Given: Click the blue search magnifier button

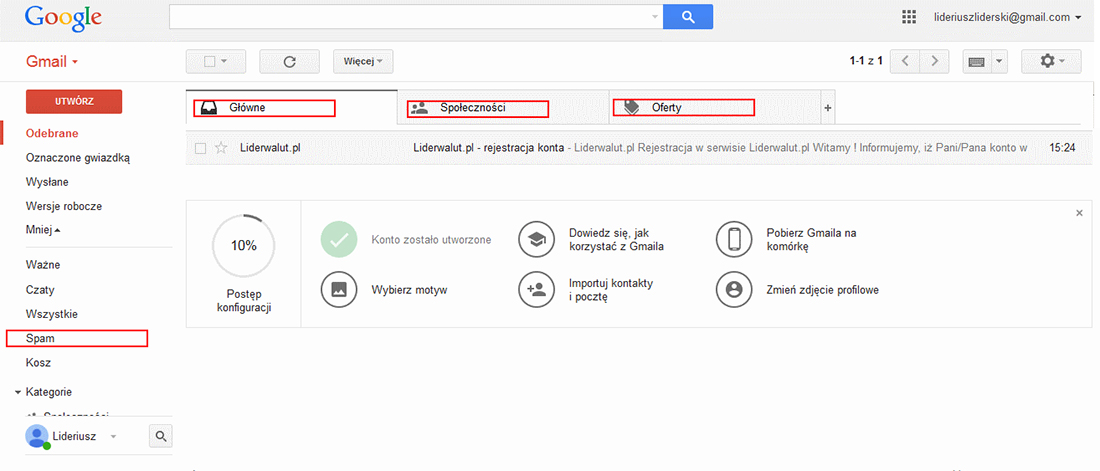Looking at the screenshot, I should coord(688,17).
